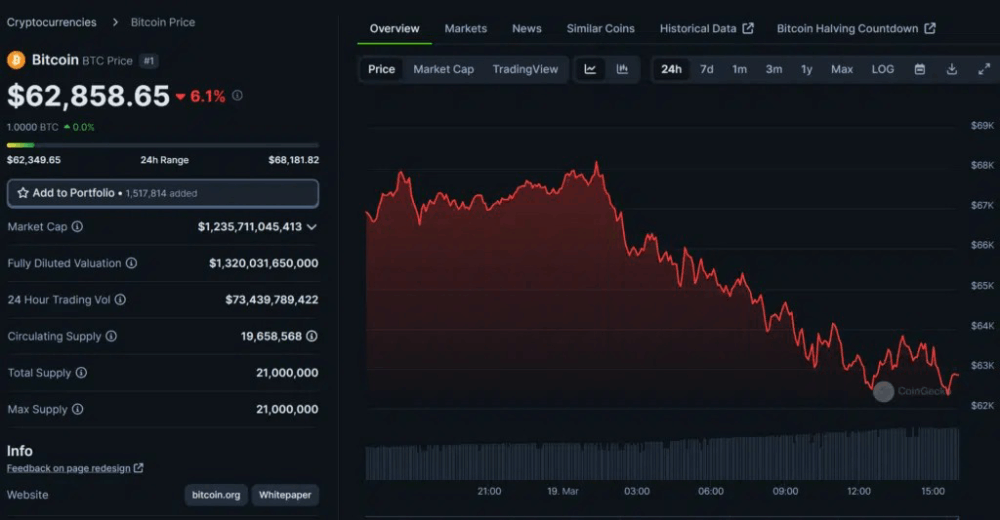Click the Bitcoin Price breadcrumb

pyautogui.click(x=163, y=22)
